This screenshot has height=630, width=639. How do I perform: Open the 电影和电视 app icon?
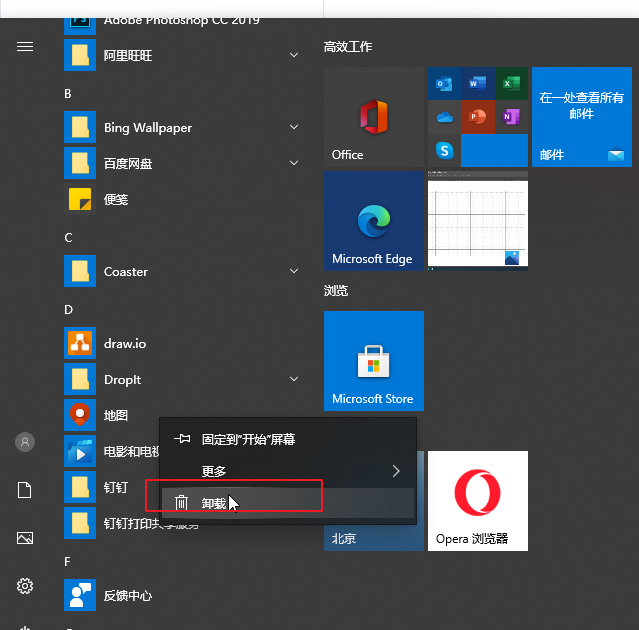[x=80, y=451]
